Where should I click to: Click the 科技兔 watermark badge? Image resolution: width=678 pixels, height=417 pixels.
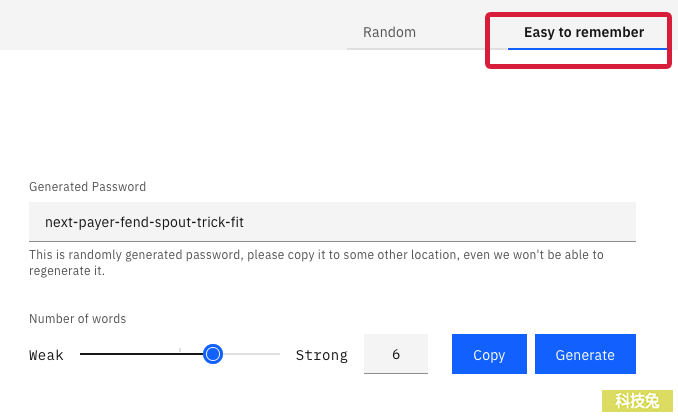coord(637,401)
